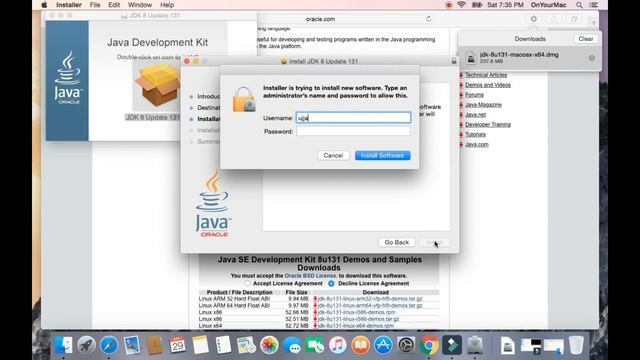Open Oracle BSD License link
The height and width of the screenshot is (360, 640).
point(310,276)
